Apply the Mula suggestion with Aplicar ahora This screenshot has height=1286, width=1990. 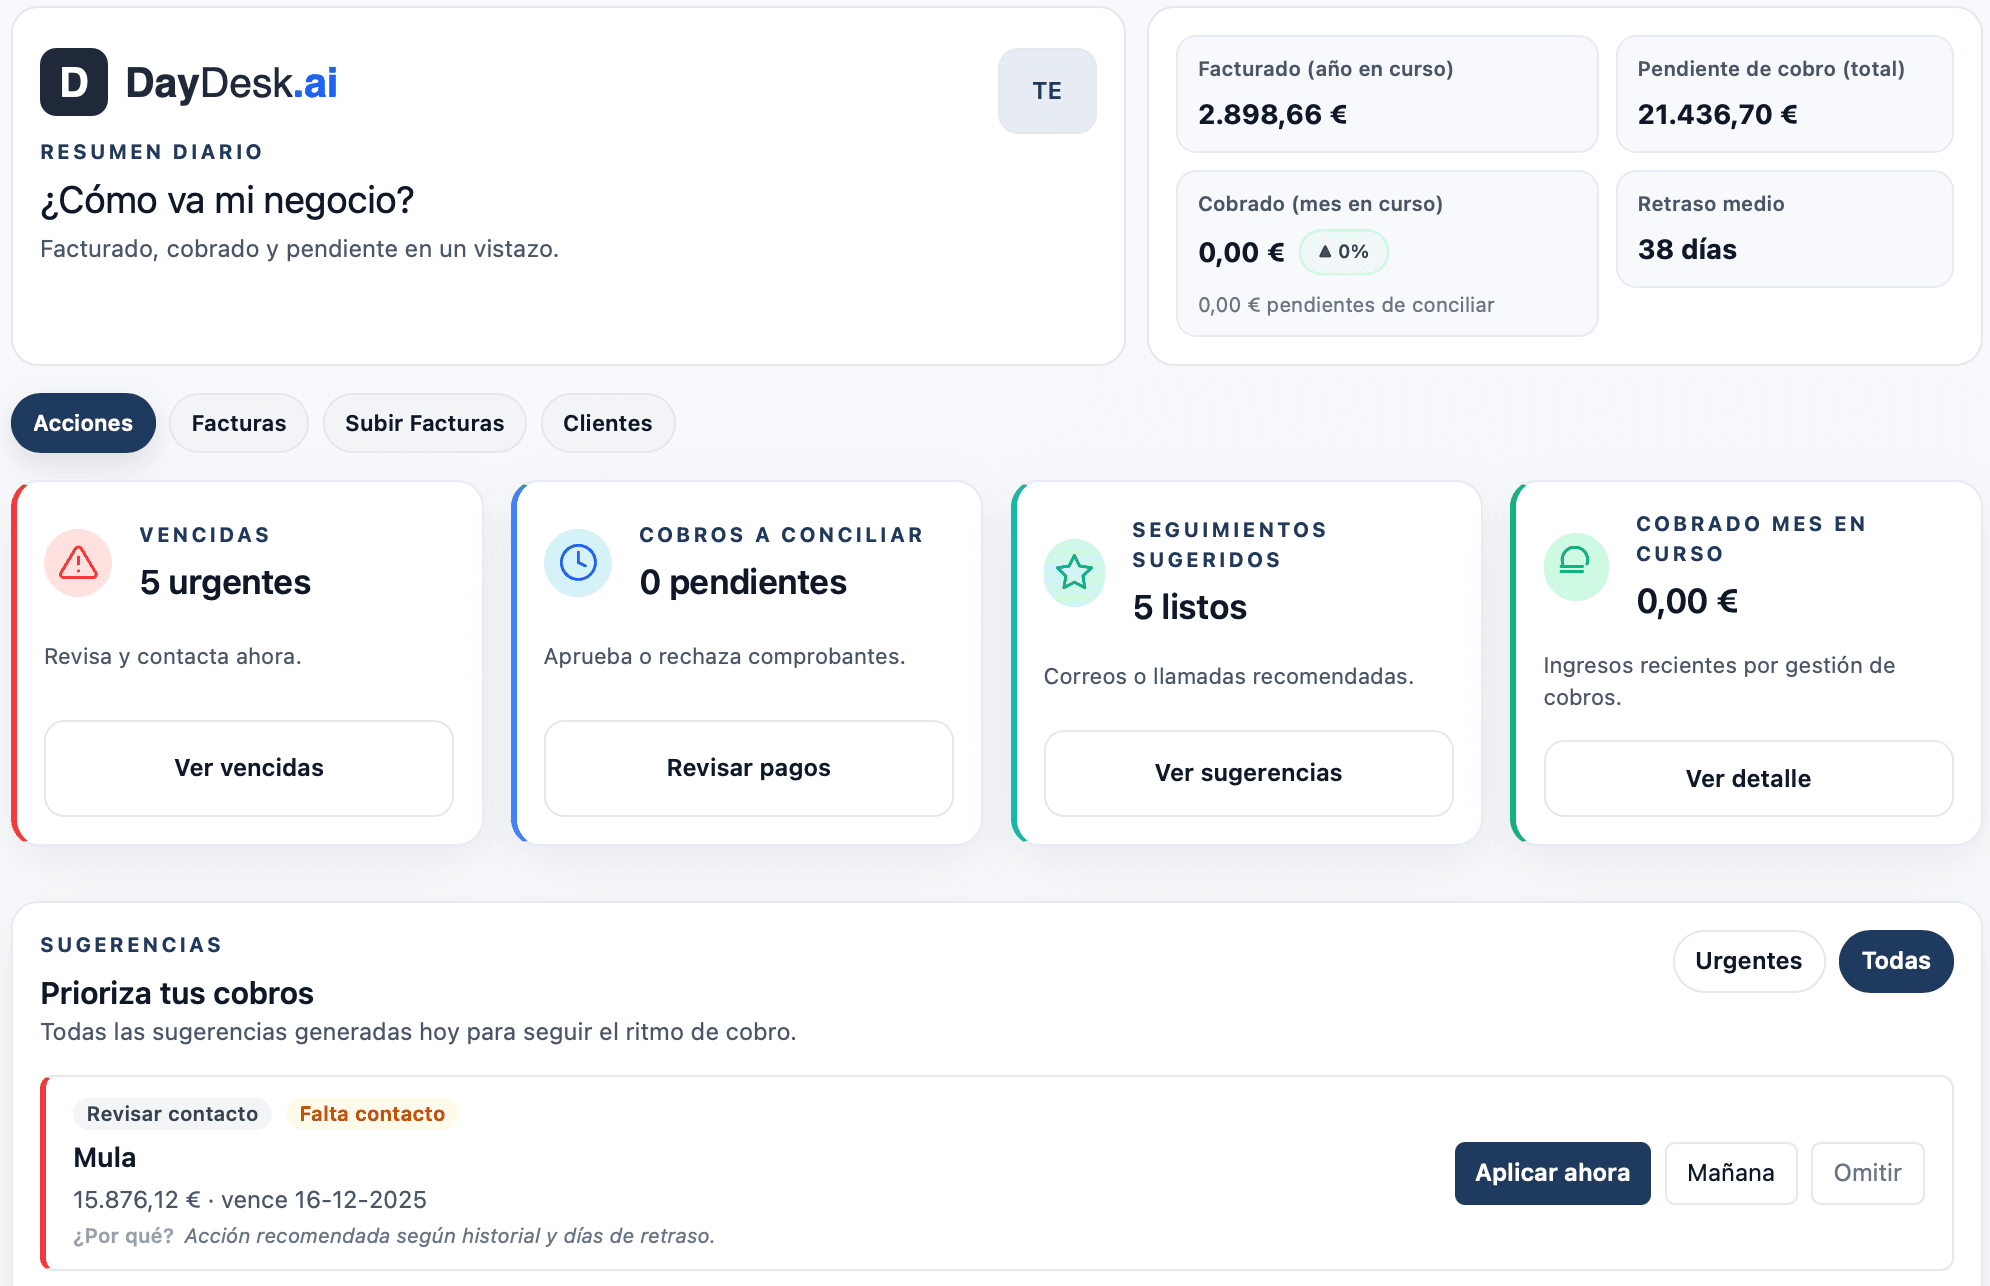(1552, 1173)
